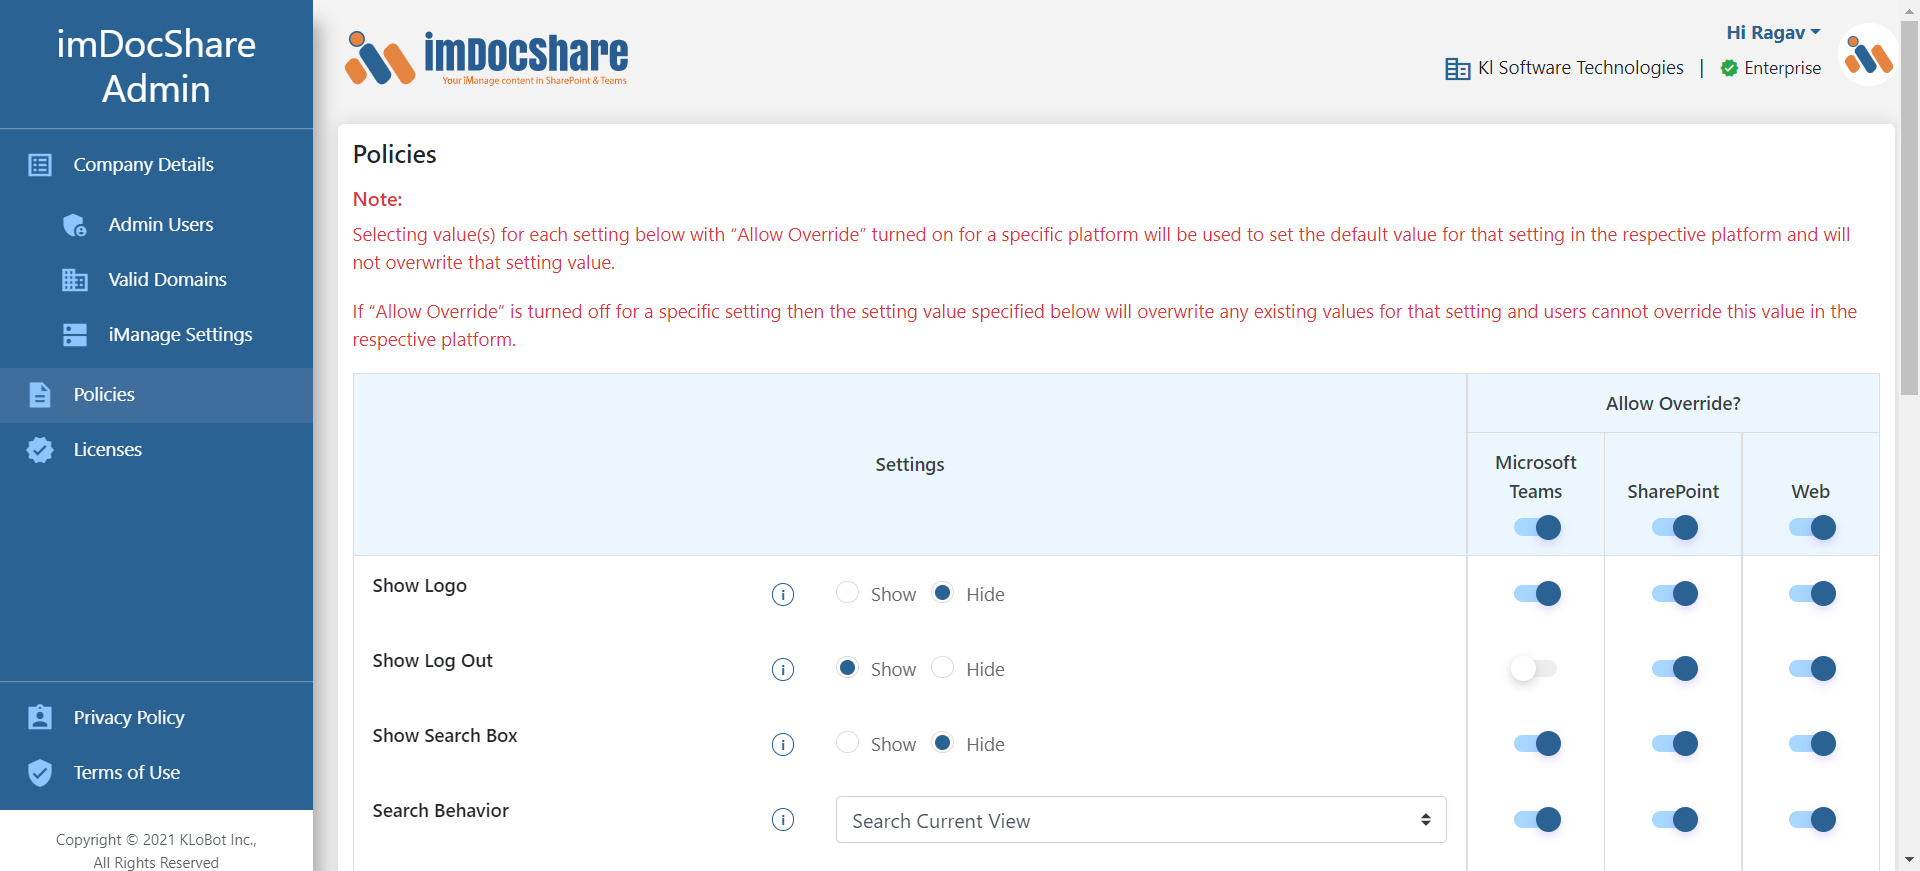Click the company building icon near KI Software
Image resolution: width=1920 pixels, height=871 pixels.
tap(1458, 69)
